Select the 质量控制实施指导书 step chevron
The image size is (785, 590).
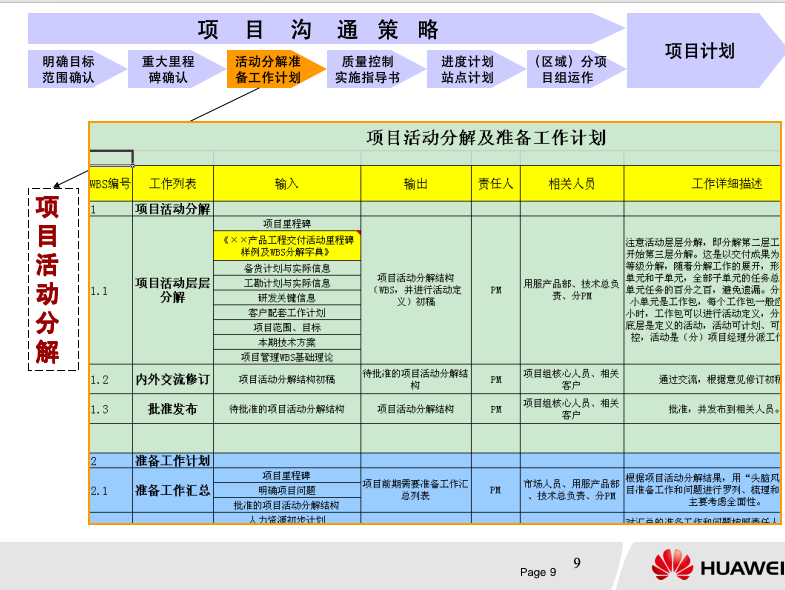pos(376,69)
